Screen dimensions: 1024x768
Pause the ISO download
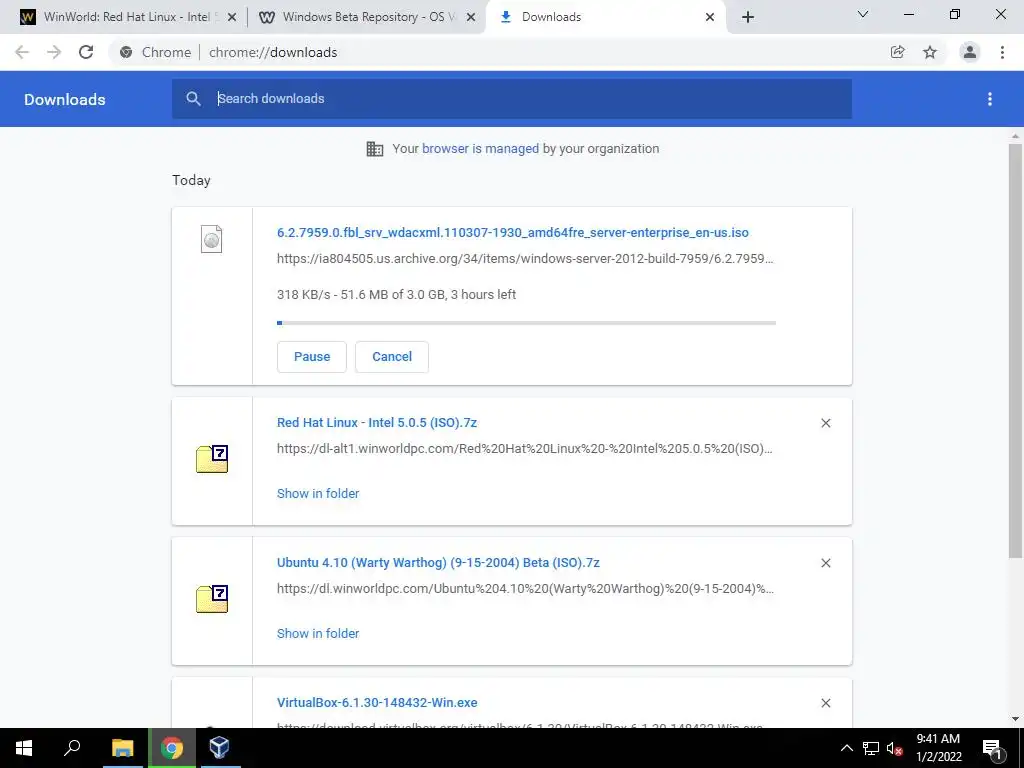coord(312,357)
